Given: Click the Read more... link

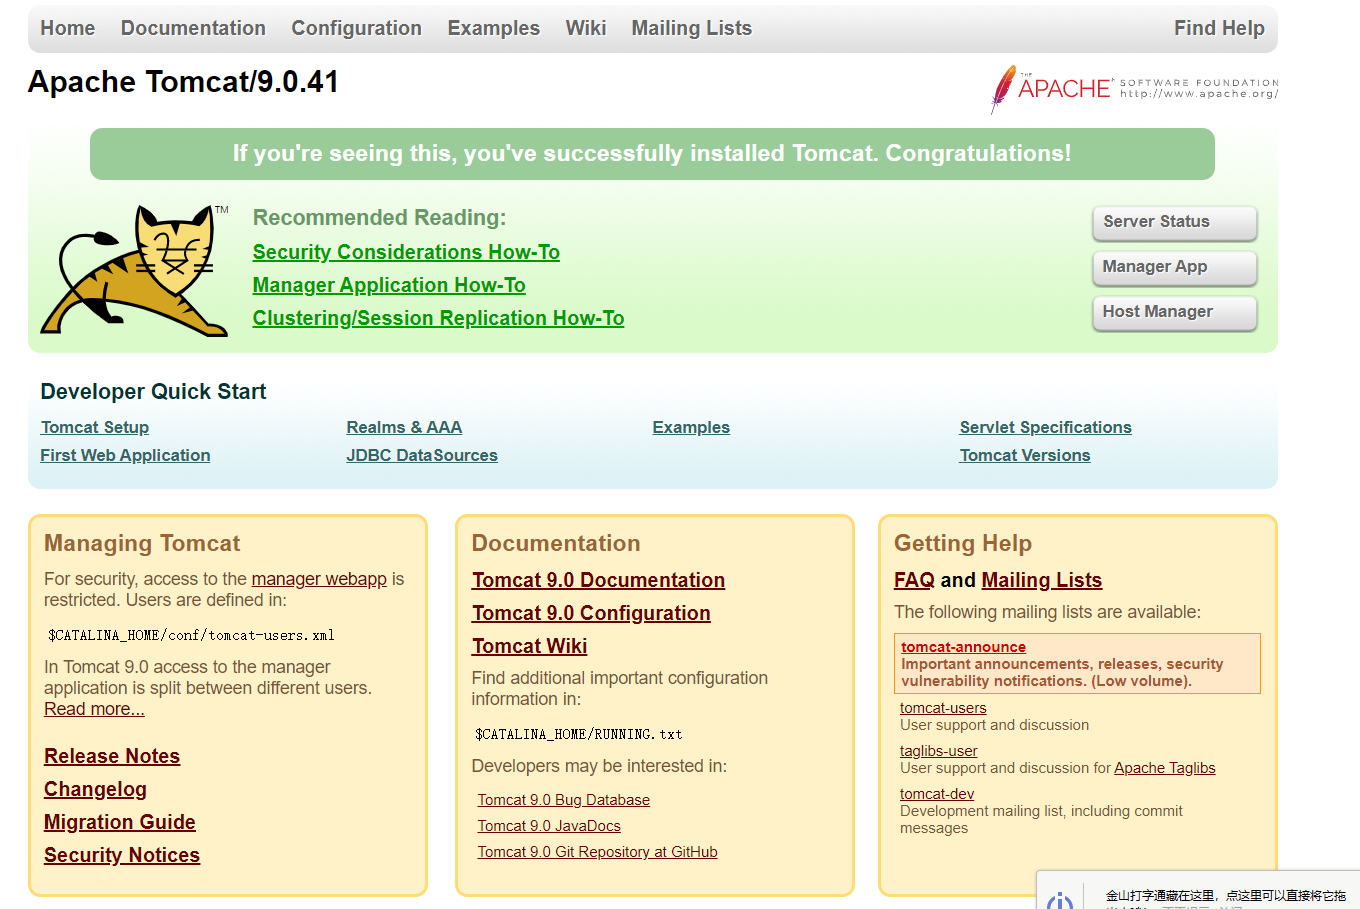Looking at the screenshot, I should pyautogui.click(x=94, y=709).
